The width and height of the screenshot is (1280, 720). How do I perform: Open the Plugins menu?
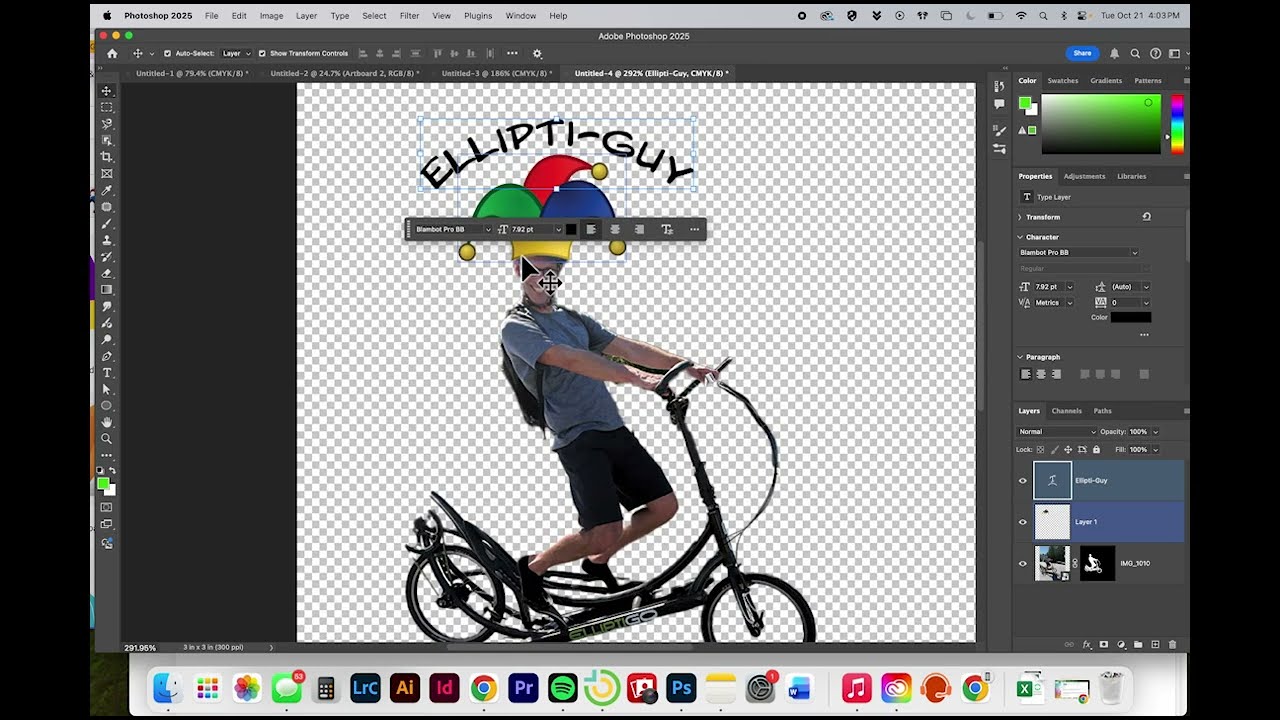point(478,16)
